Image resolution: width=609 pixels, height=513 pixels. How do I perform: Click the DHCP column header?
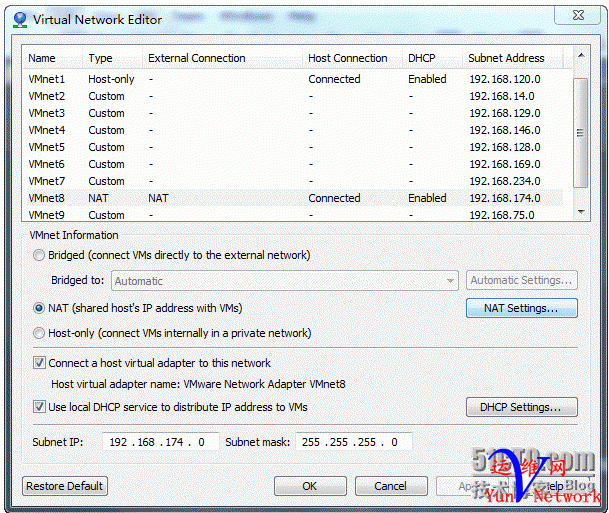coord(432,58)
